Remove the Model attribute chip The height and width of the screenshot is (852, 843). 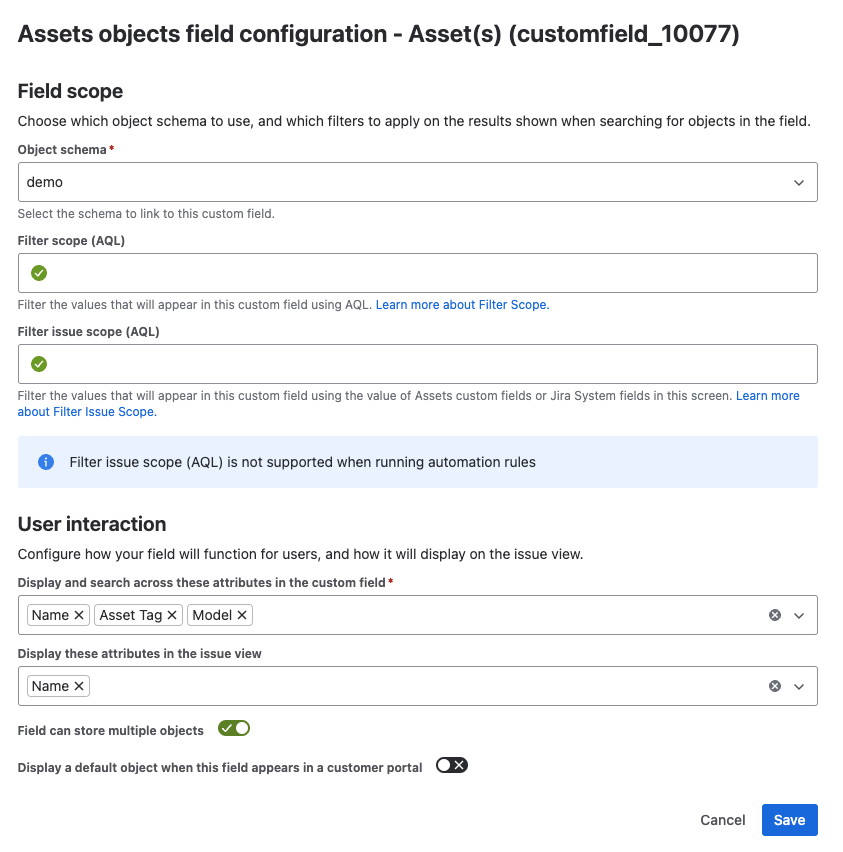click(x=242, y=615)
